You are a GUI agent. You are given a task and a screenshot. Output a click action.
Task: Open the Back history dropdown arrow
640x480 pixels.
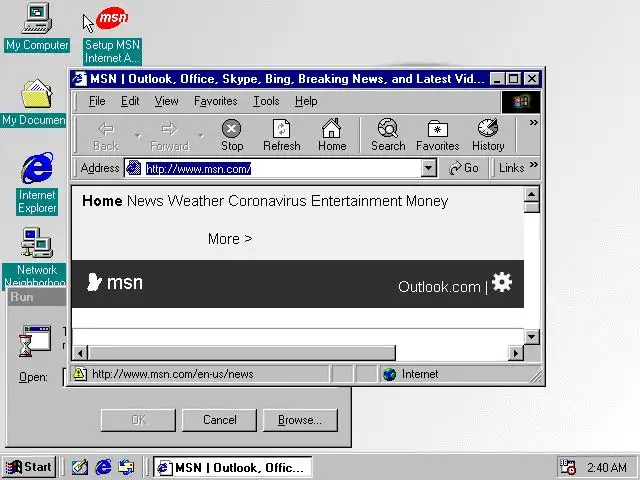[x=138, y=136]
